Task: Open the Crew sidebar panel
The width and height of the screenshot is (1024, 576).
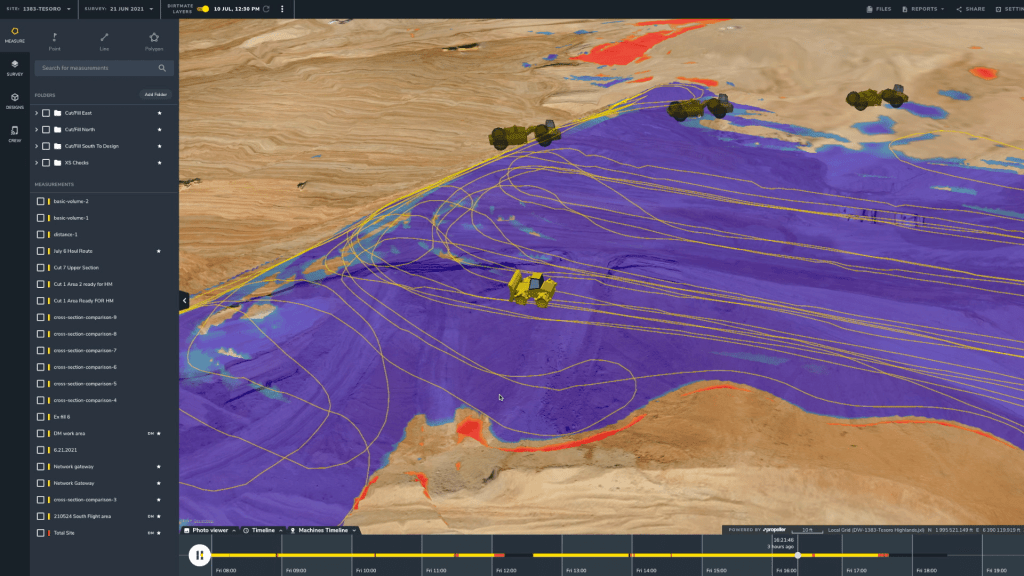Action: coord(15,133)
